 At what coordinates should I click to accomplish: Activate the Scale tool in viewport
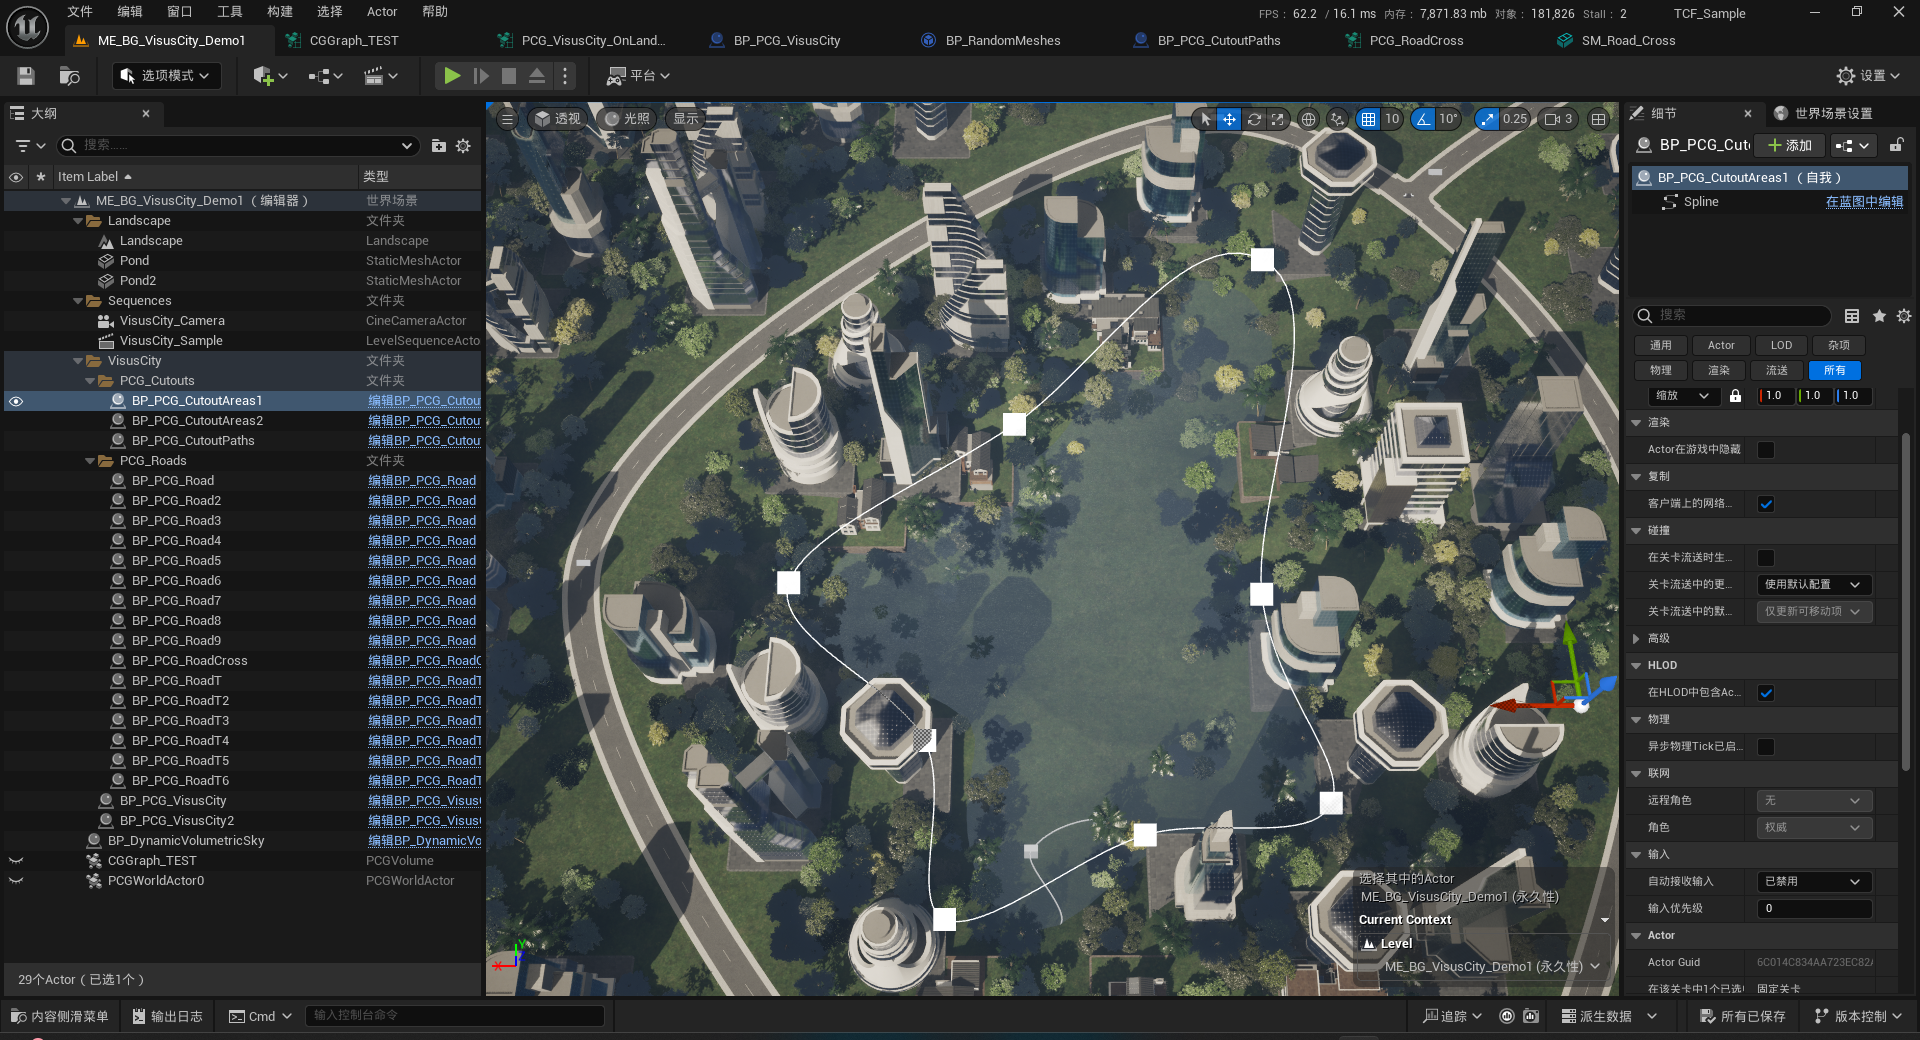click(x=1278, y=119)
